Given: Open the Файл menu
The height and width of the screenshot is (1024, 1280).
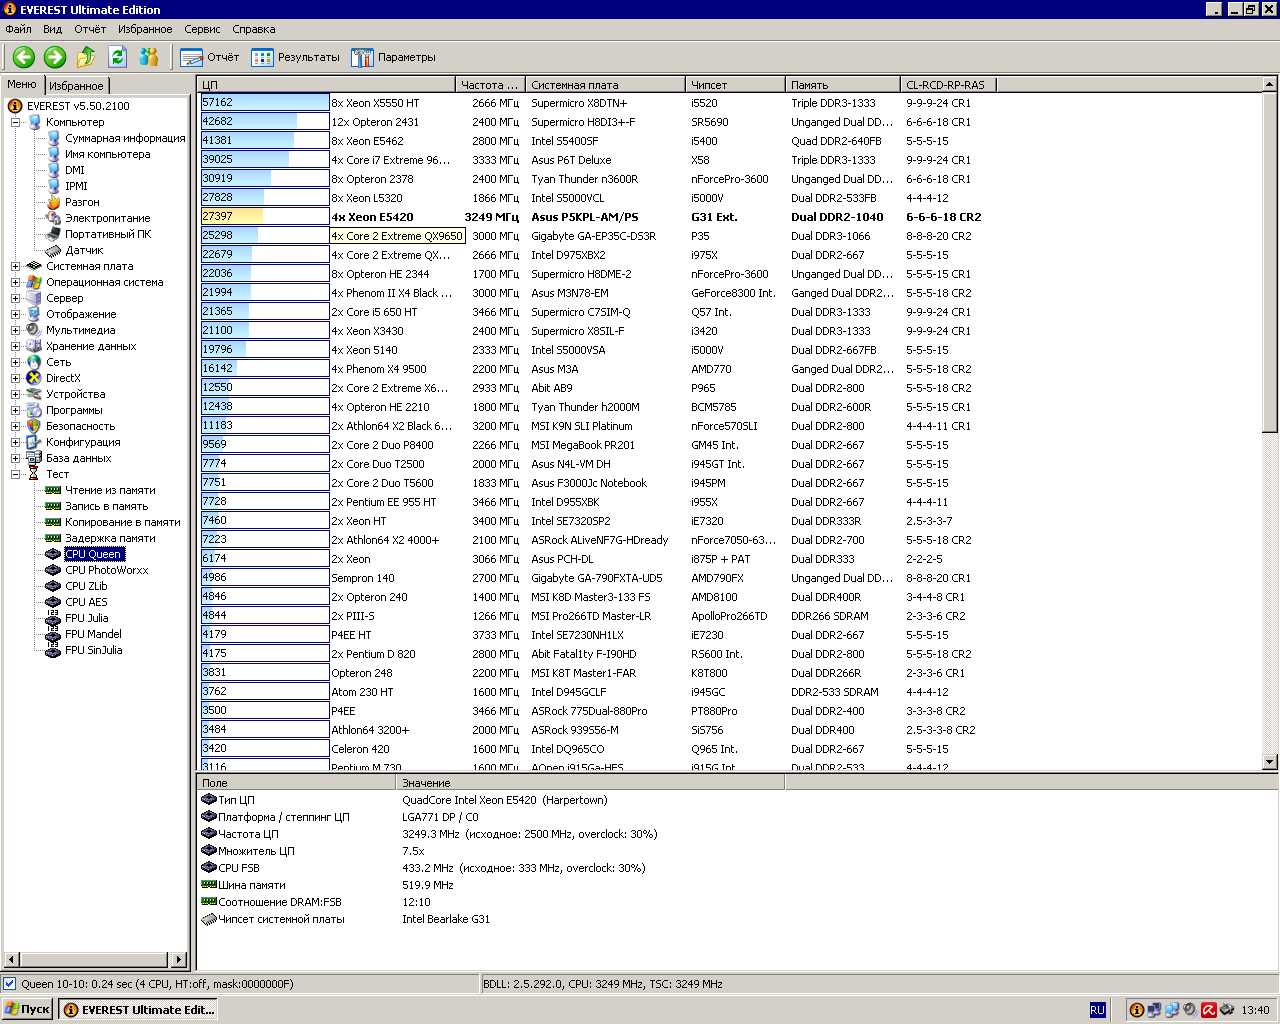Looking at the screenshot, I should pyautogui.click(x=19, y=29).
